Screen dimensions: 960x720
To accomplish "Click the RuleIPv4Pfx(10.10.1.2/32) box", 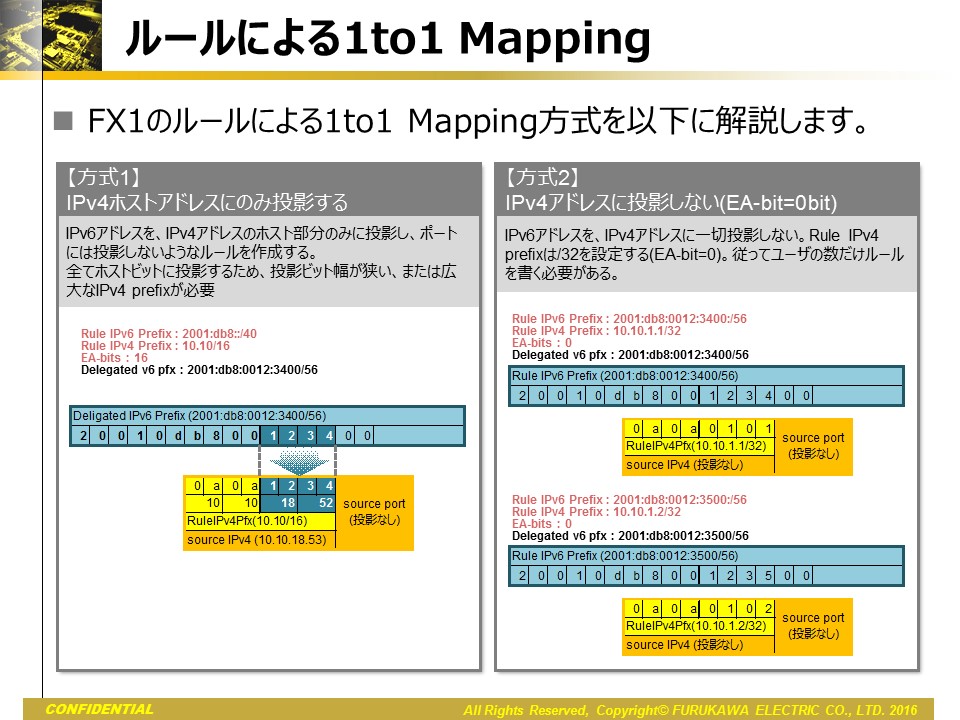I will (697, 626).
